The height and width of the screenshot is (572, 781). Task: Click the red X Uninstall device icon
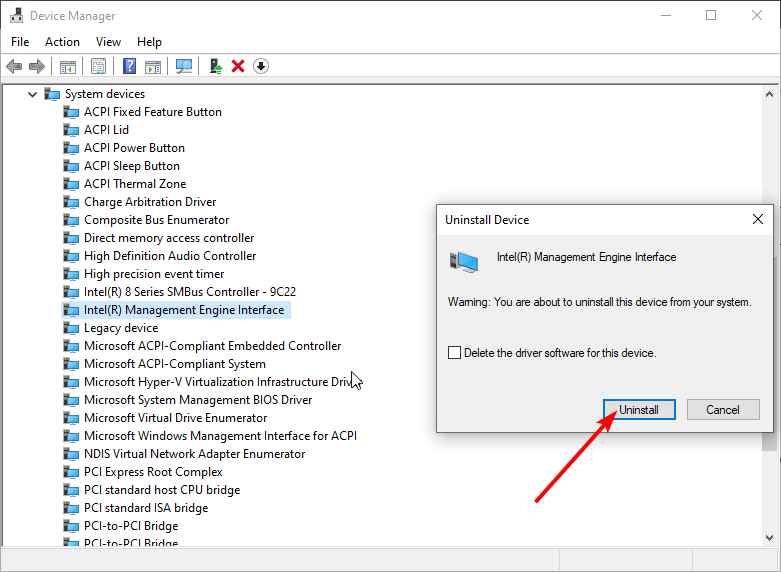click(238, 66)
